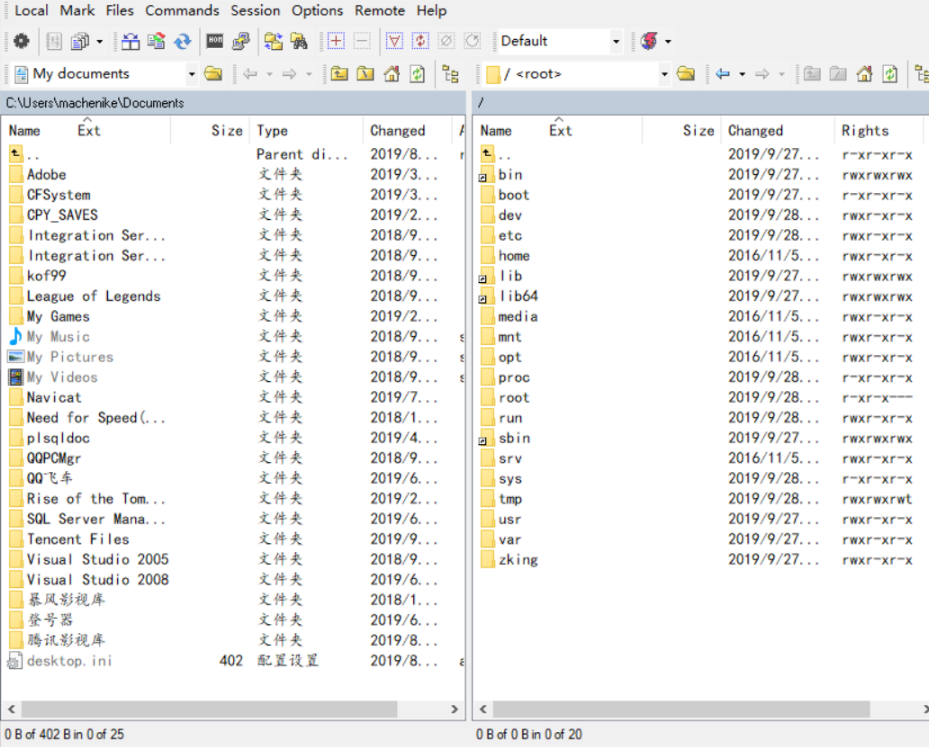
Task: Click the remote panel horizontal scrollbar
Action: 681,709
